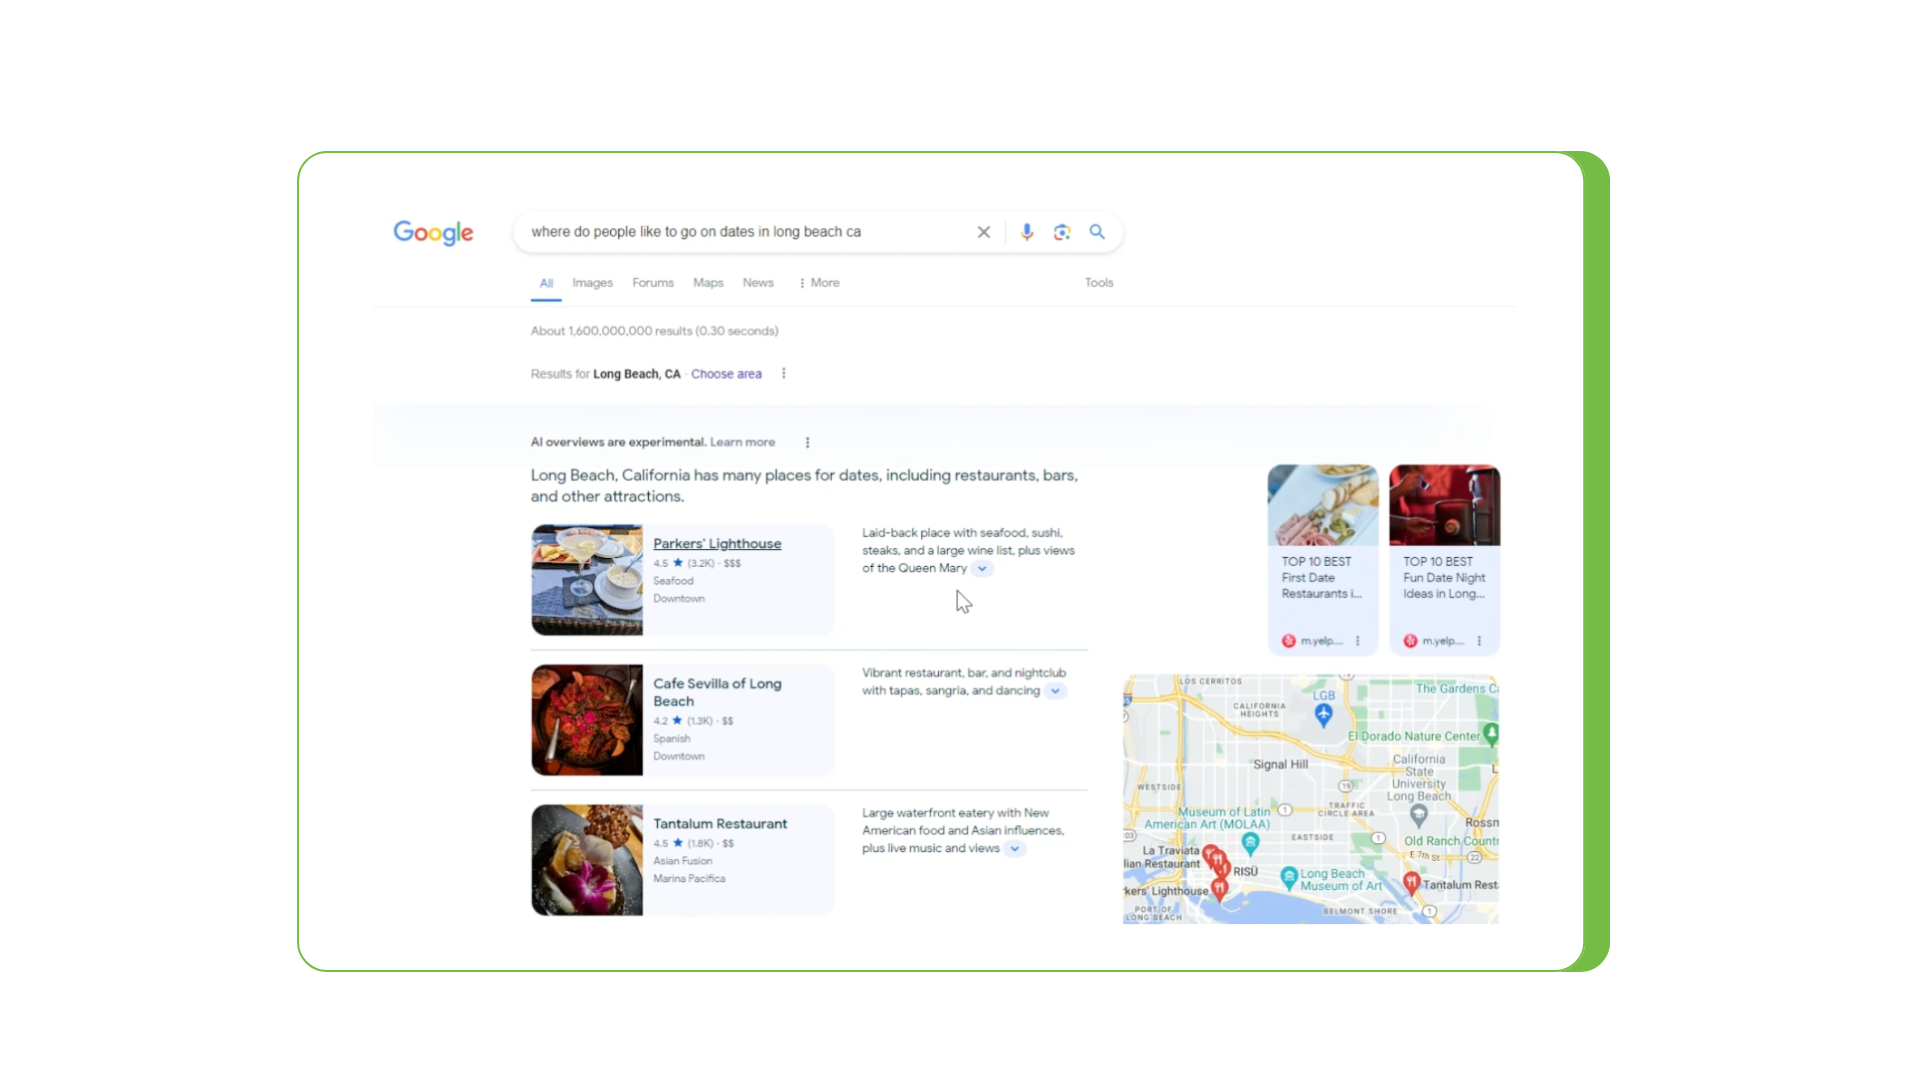Click the About 1,600,000,000 results text
Image resolution: width=1920 pixels, height=1080 pixels.
pyautogui.click(x=654, y=331)
